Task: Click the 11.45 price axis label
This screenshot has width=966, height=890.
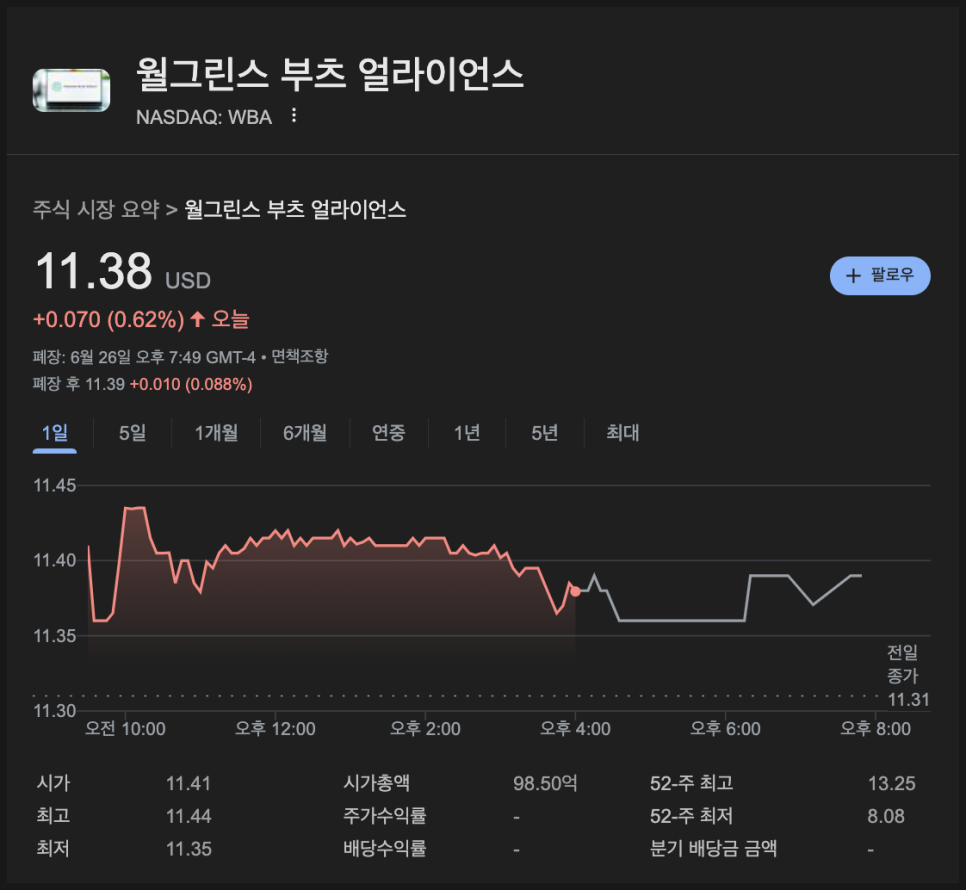Action: tap(55, 485)
